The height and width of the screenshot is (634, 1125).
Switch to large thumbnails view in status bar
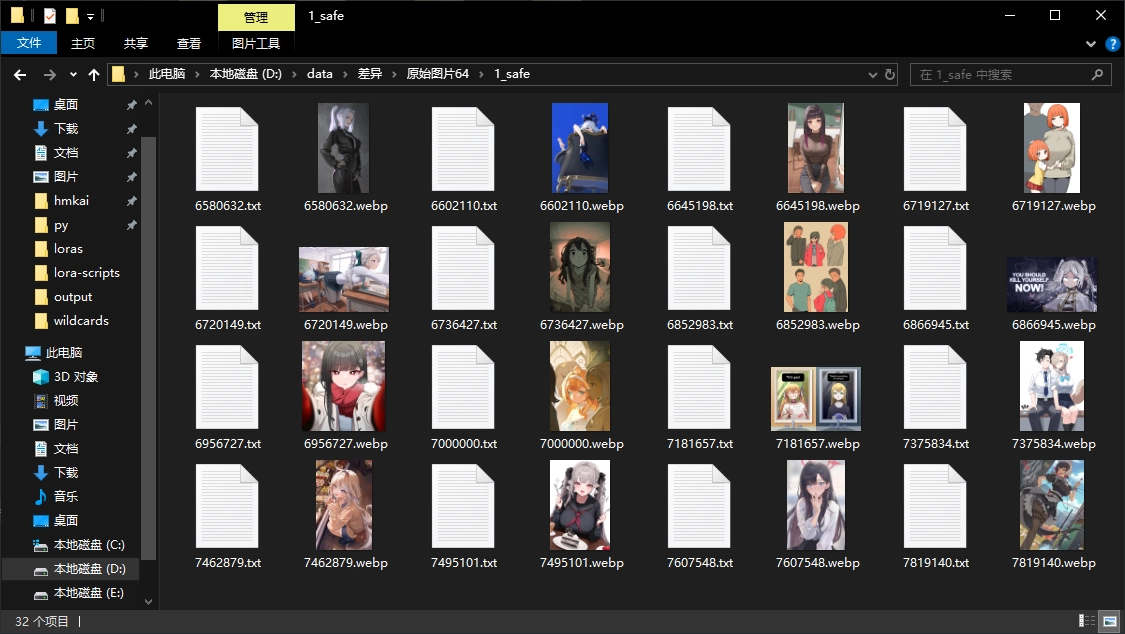click(1107, 622)
